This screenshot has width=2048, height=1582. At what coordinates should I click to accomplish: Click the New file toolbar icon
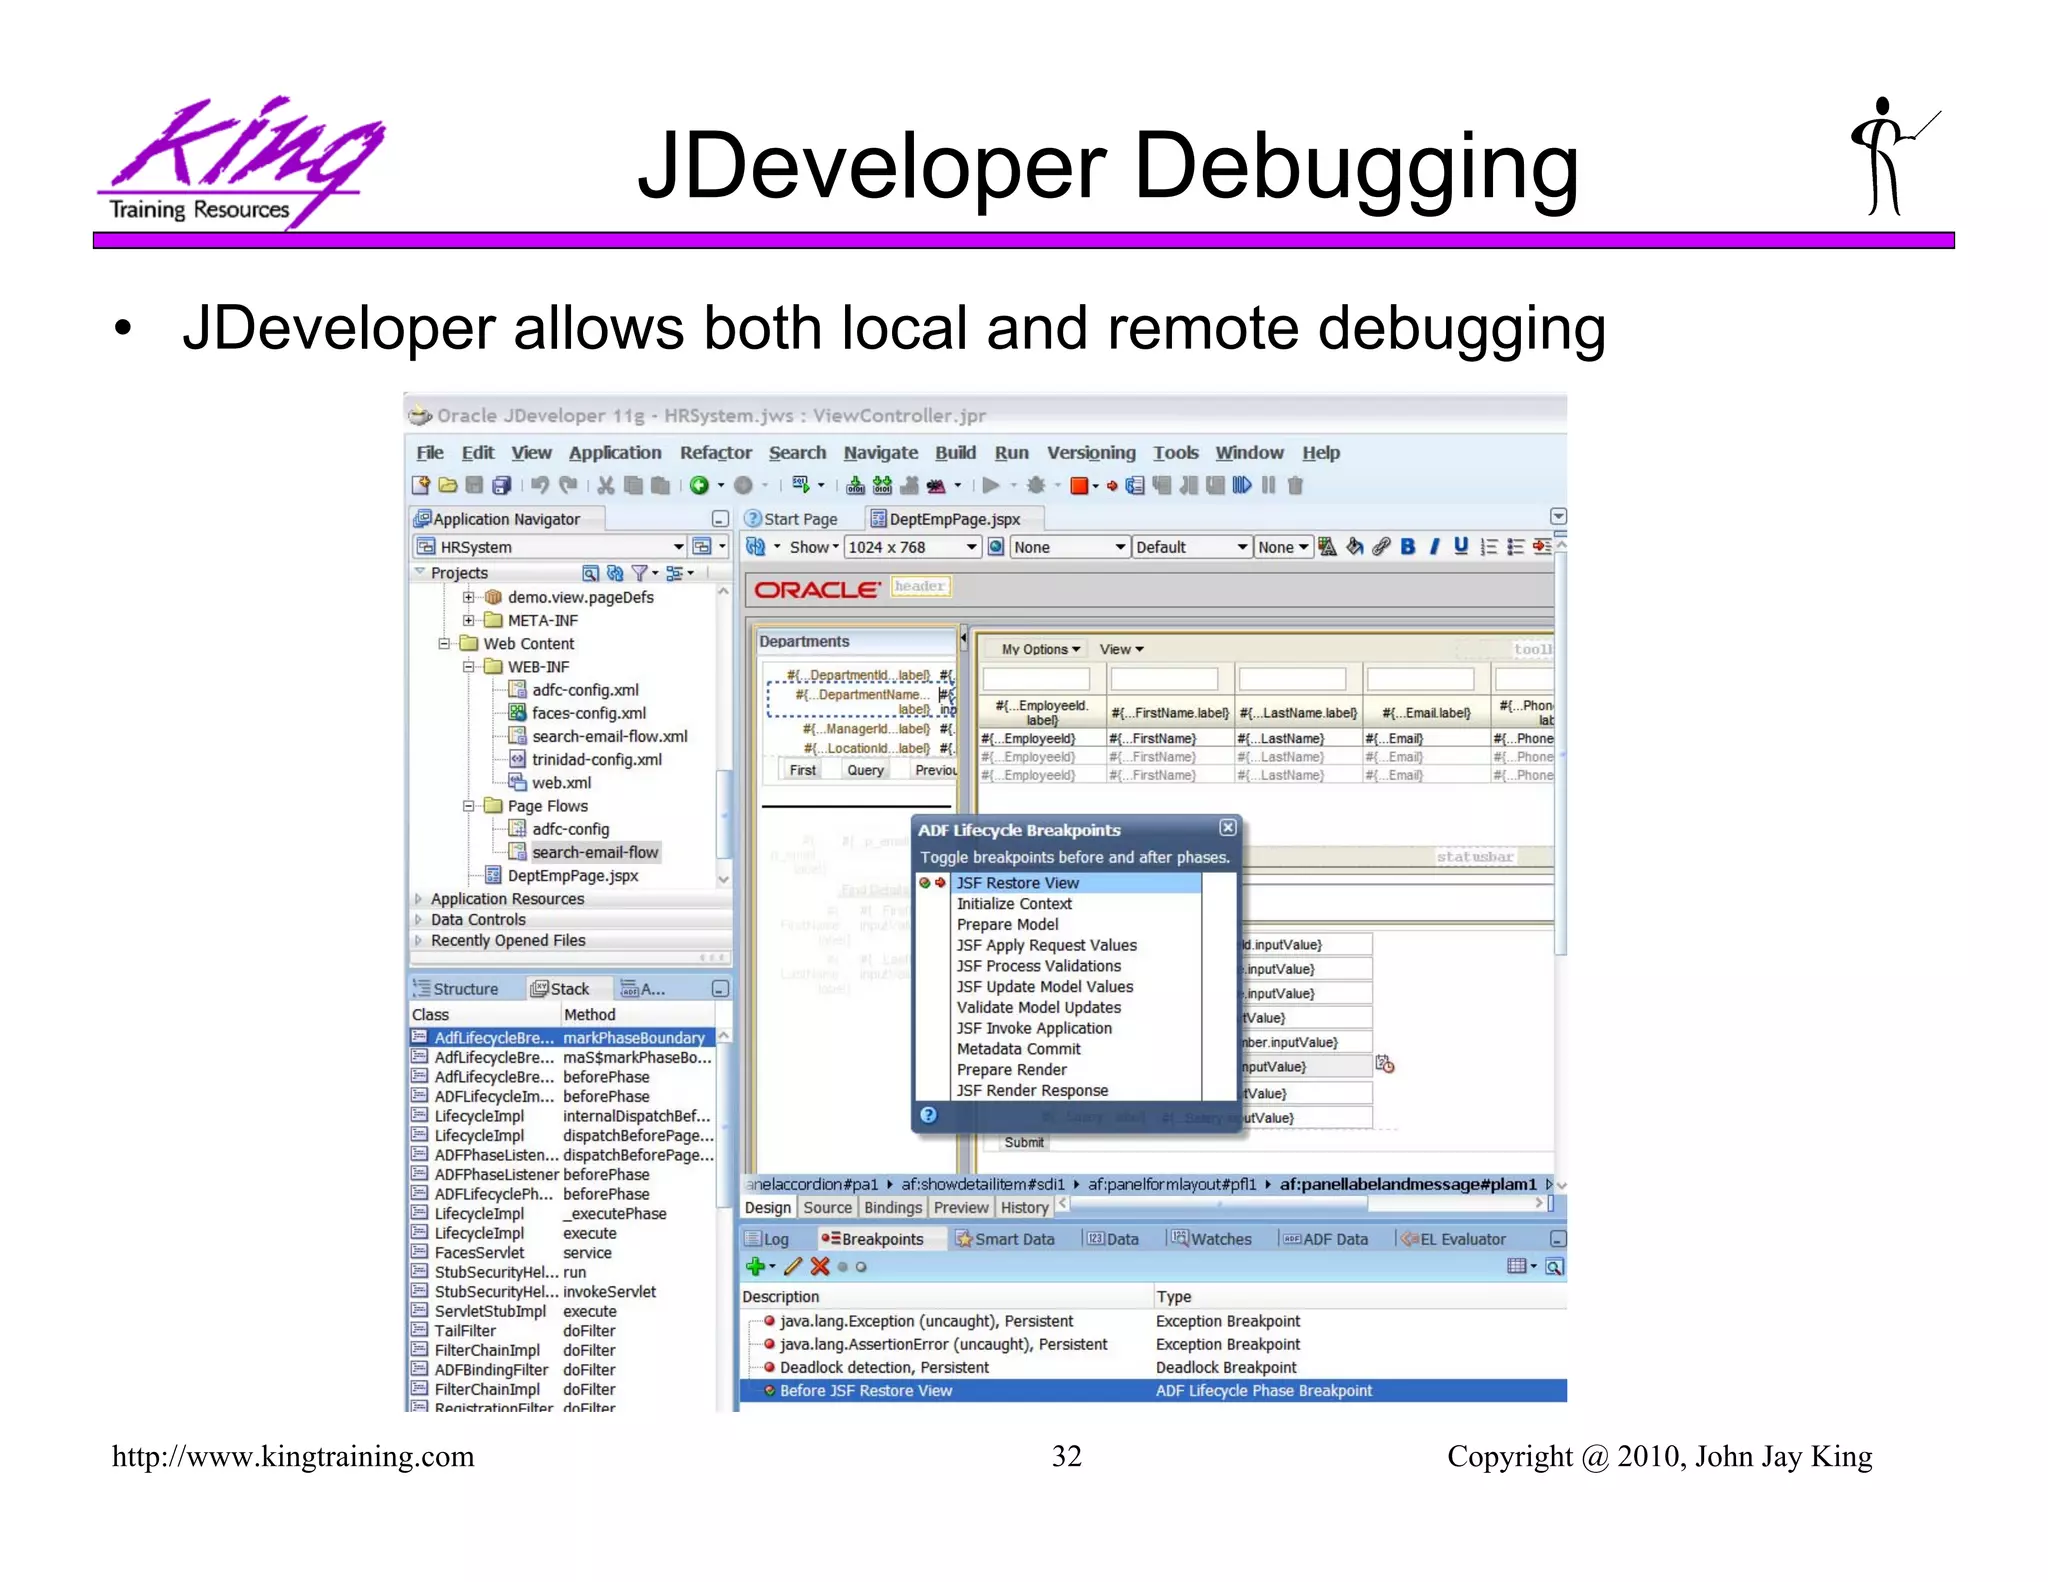421,485
